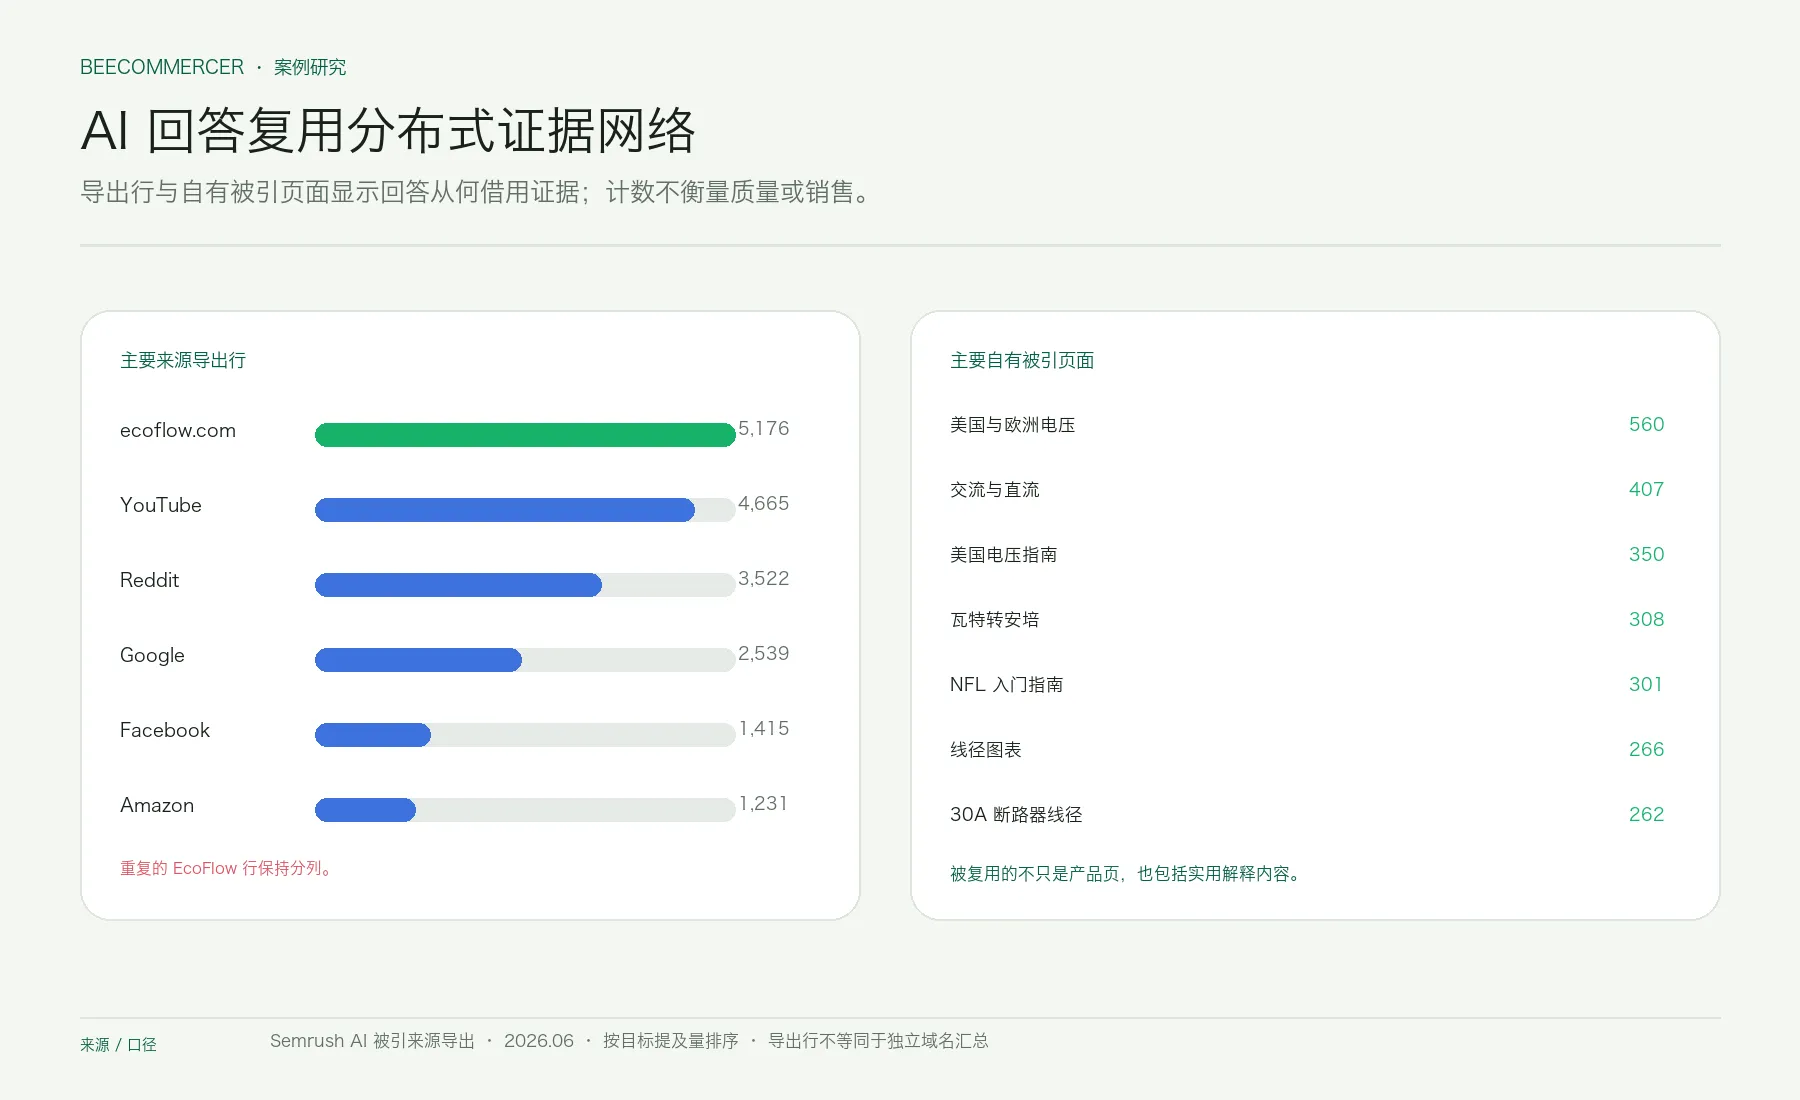The height and width of the screenshot is (1100, 1800).
Task: Click the blue YouTube bar
Action: (x=505, y=510)
